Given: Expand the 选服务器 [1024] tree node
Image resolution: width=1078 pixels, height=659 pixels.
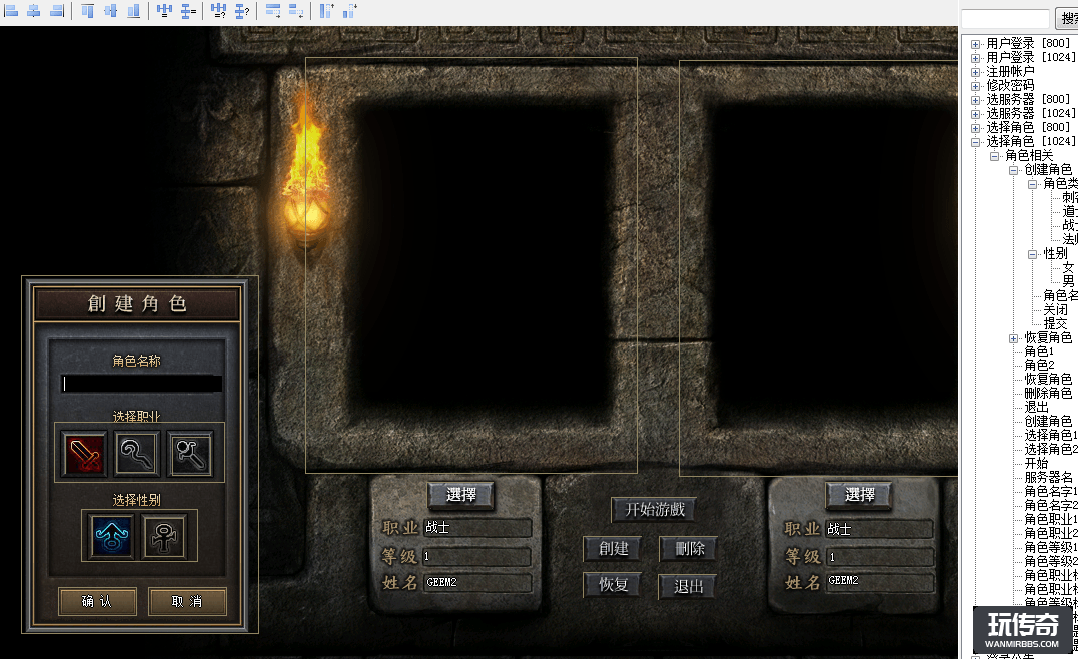Looking at the screenshot, I should [975, 113].
